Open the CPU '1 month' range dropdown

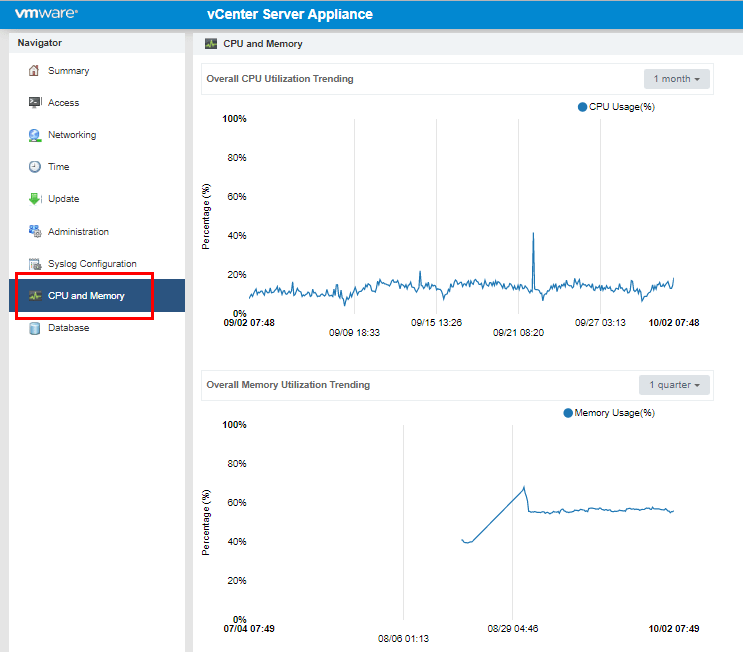coord(677,79)
